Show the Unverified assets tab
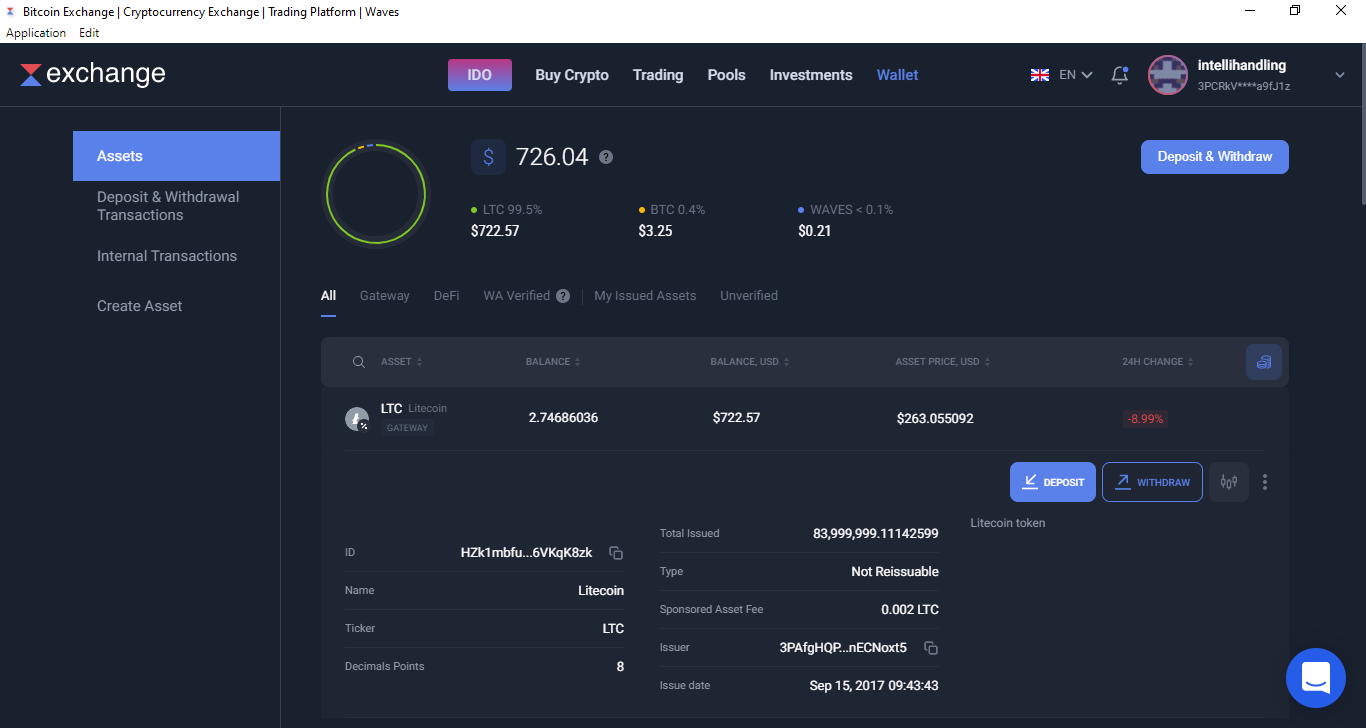 (x=749, y=296)
